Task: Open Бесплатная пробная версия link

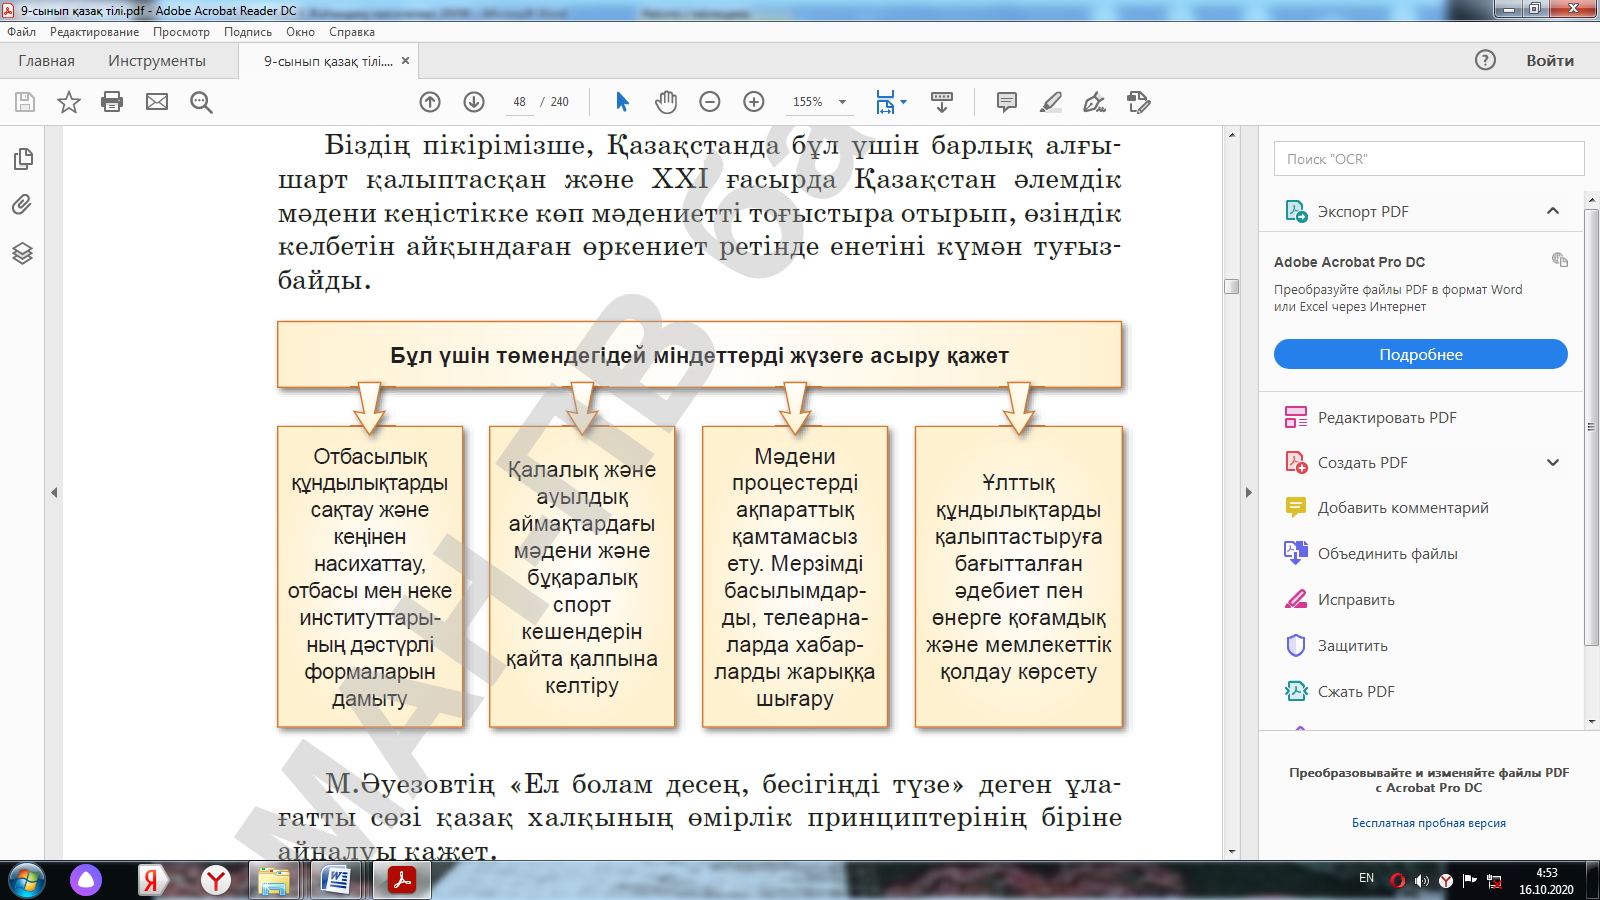Action: (x=1428, y=823)
